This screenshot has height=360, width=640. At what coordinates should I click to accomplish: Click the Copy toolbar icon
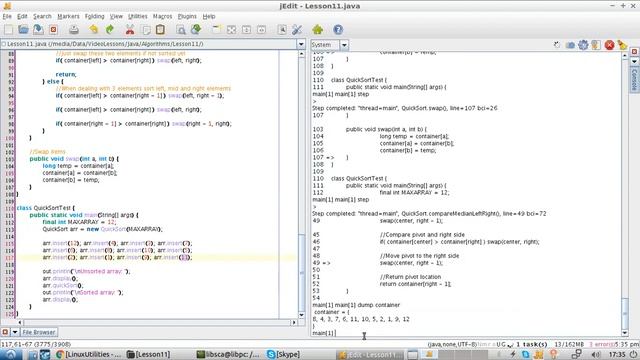click(x=146, y=29)
